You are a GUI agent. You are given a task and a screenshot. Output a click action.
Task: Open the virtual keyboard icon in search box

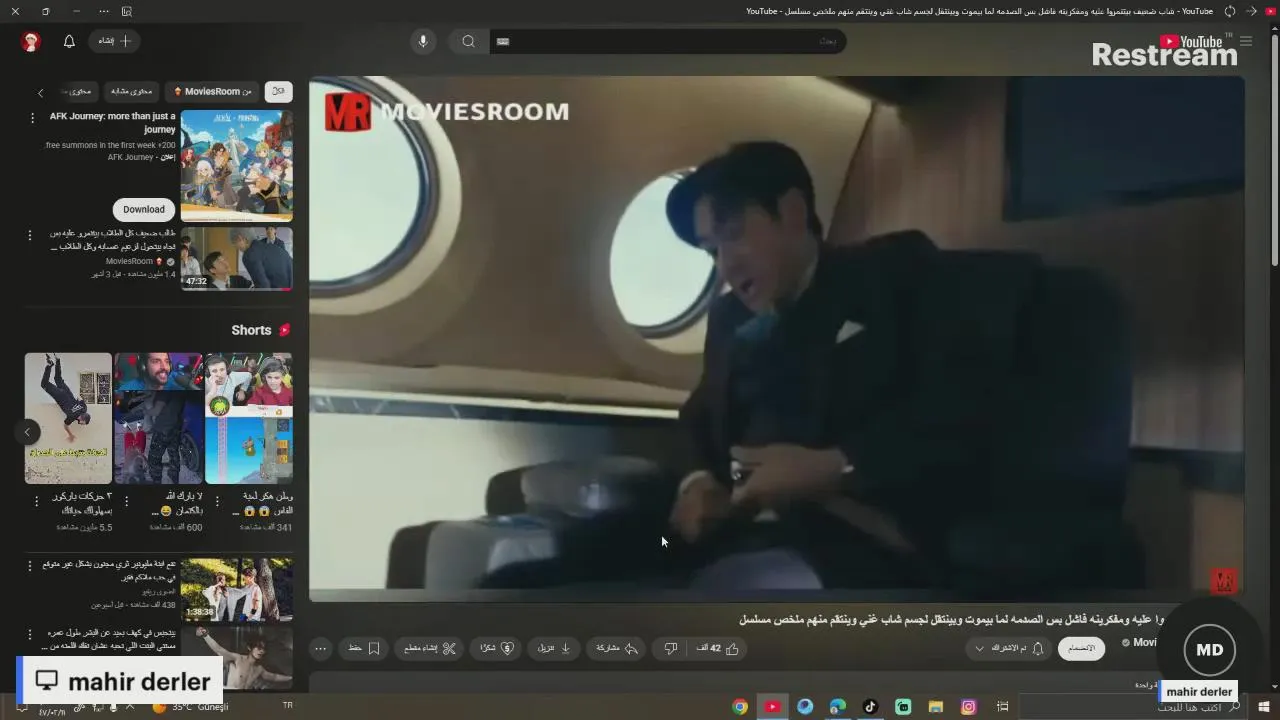coord(503,41)
